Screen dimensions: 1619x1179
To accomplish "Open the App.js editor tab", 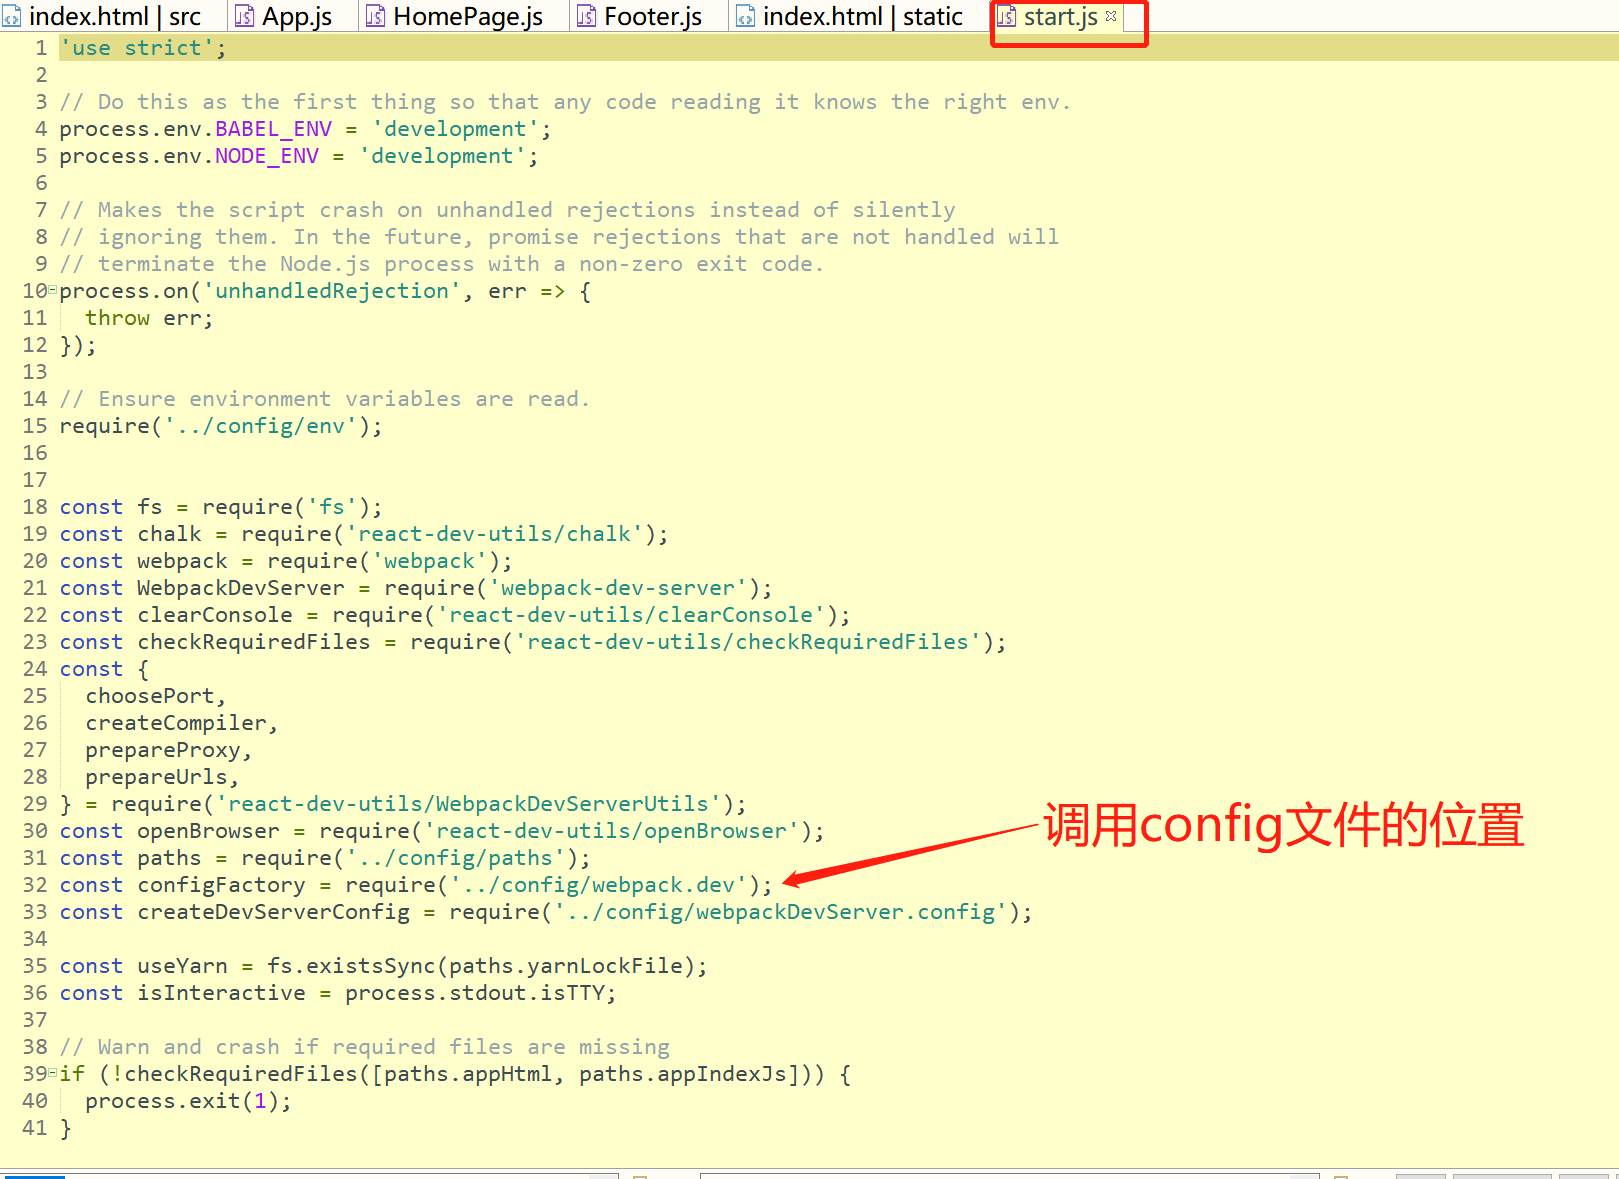I will pos(285,16).
